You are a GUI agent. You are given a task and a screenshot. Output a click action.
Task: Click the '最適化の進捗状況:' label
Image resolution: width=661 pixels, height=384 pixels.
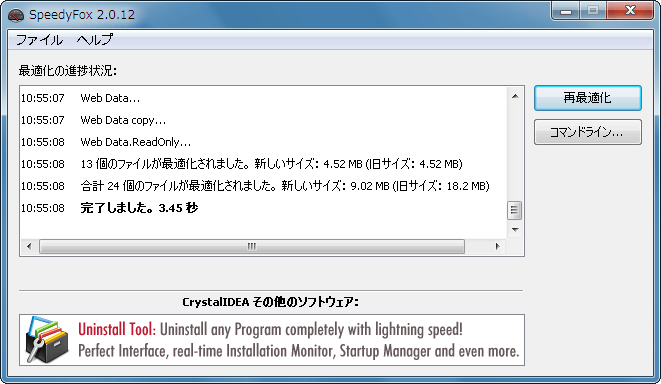pyautogui.click(x=67, y=70)
